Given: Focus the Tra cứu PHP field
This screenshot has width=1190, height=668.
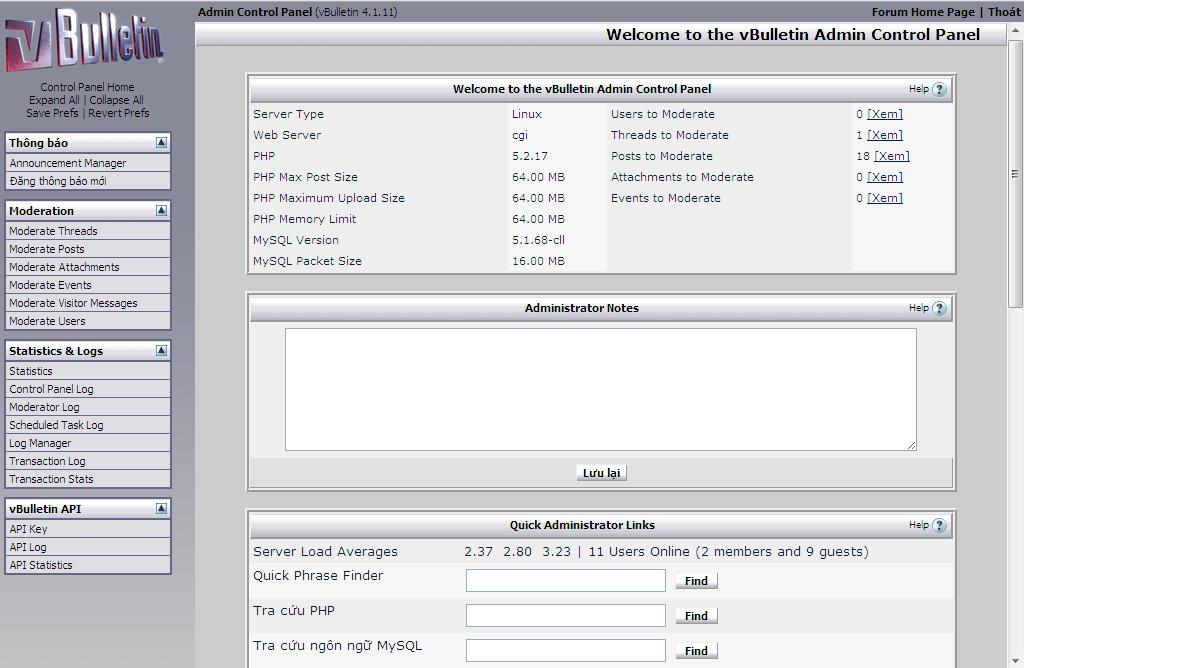Looking at the screenshot, I should (565, 616).
